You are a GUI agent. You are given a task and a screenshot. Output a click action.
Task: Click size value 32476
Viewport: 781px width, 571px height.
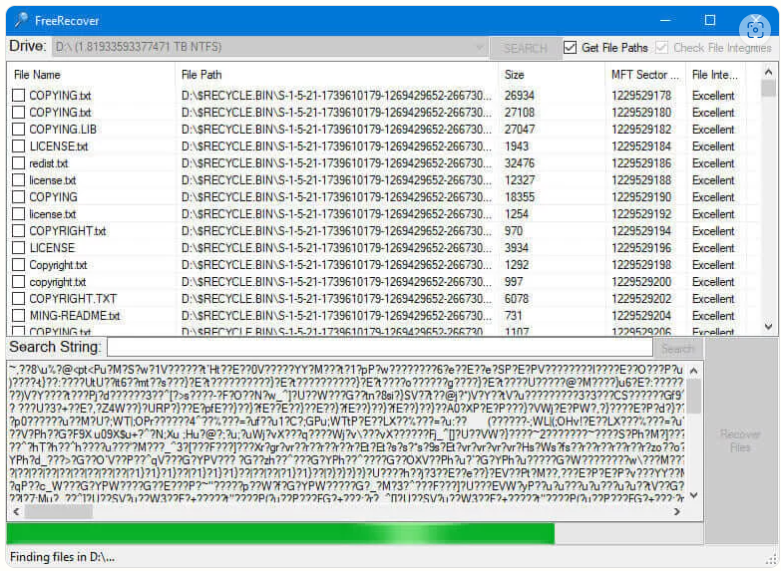[519, 163]
